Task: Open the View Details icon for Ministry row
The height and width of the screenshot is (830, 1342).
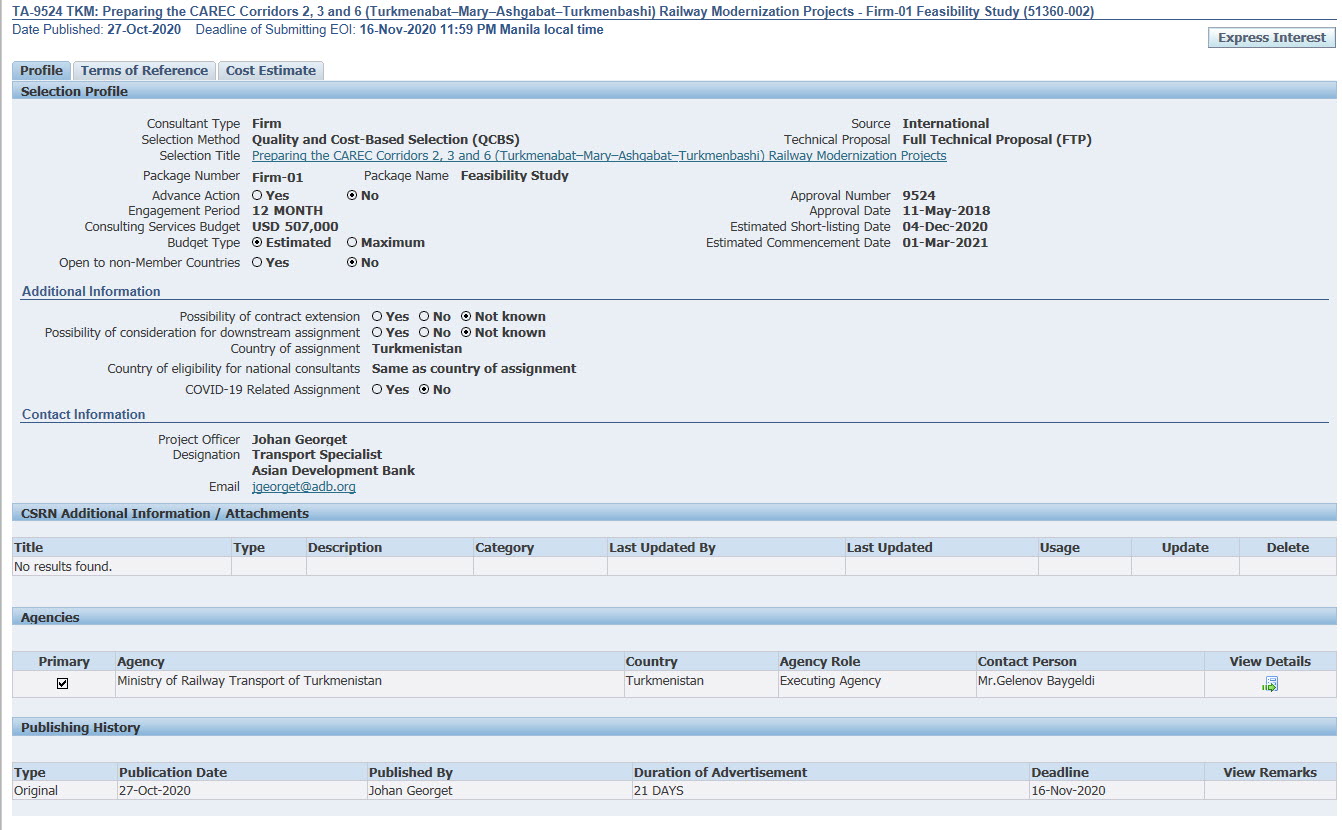Action: click(x=1270, y=684)
